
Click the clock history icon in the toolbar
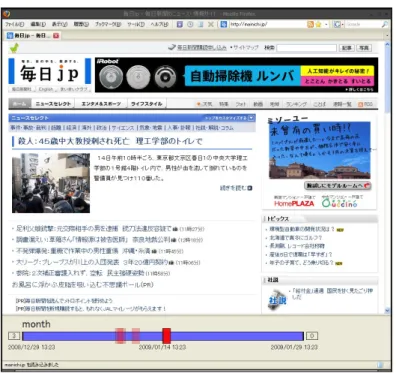[x=190, y=24]
